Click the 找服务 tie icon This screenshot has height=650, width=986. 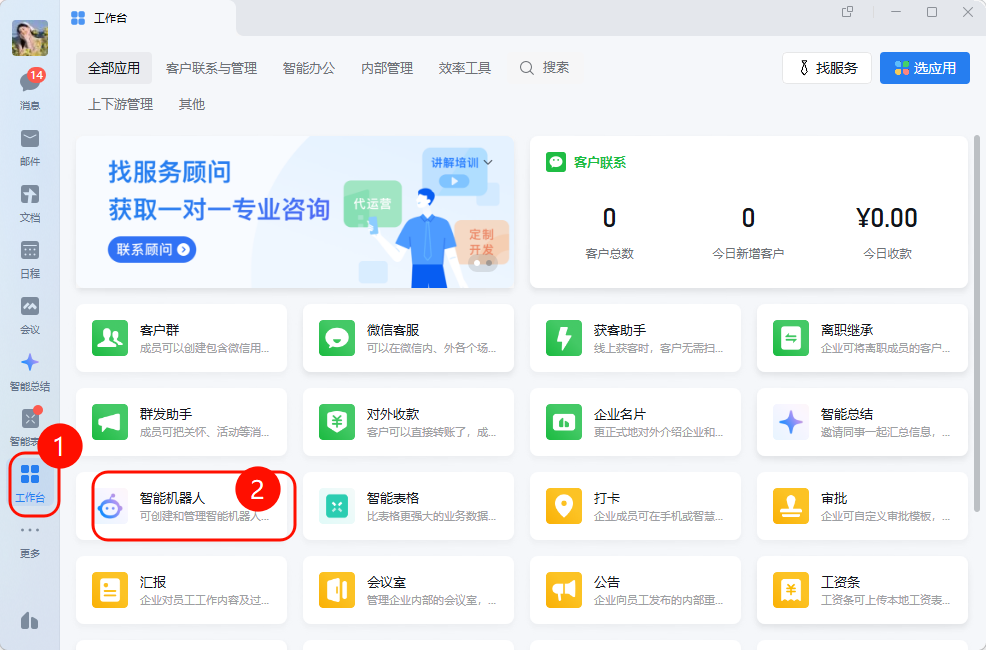click(x=804, y=68)
